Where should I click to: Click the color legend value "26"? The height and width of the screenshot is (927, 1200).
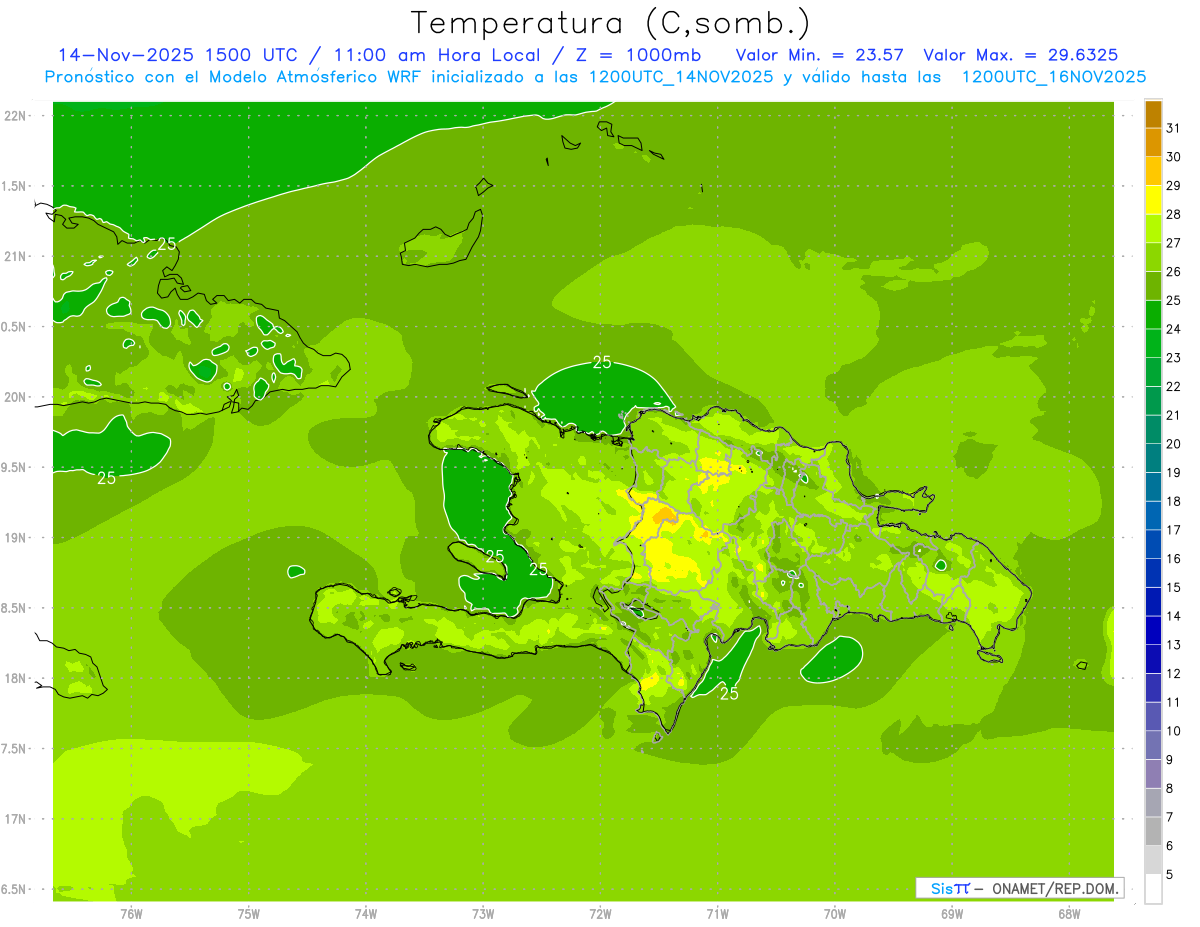point(1173,271)
